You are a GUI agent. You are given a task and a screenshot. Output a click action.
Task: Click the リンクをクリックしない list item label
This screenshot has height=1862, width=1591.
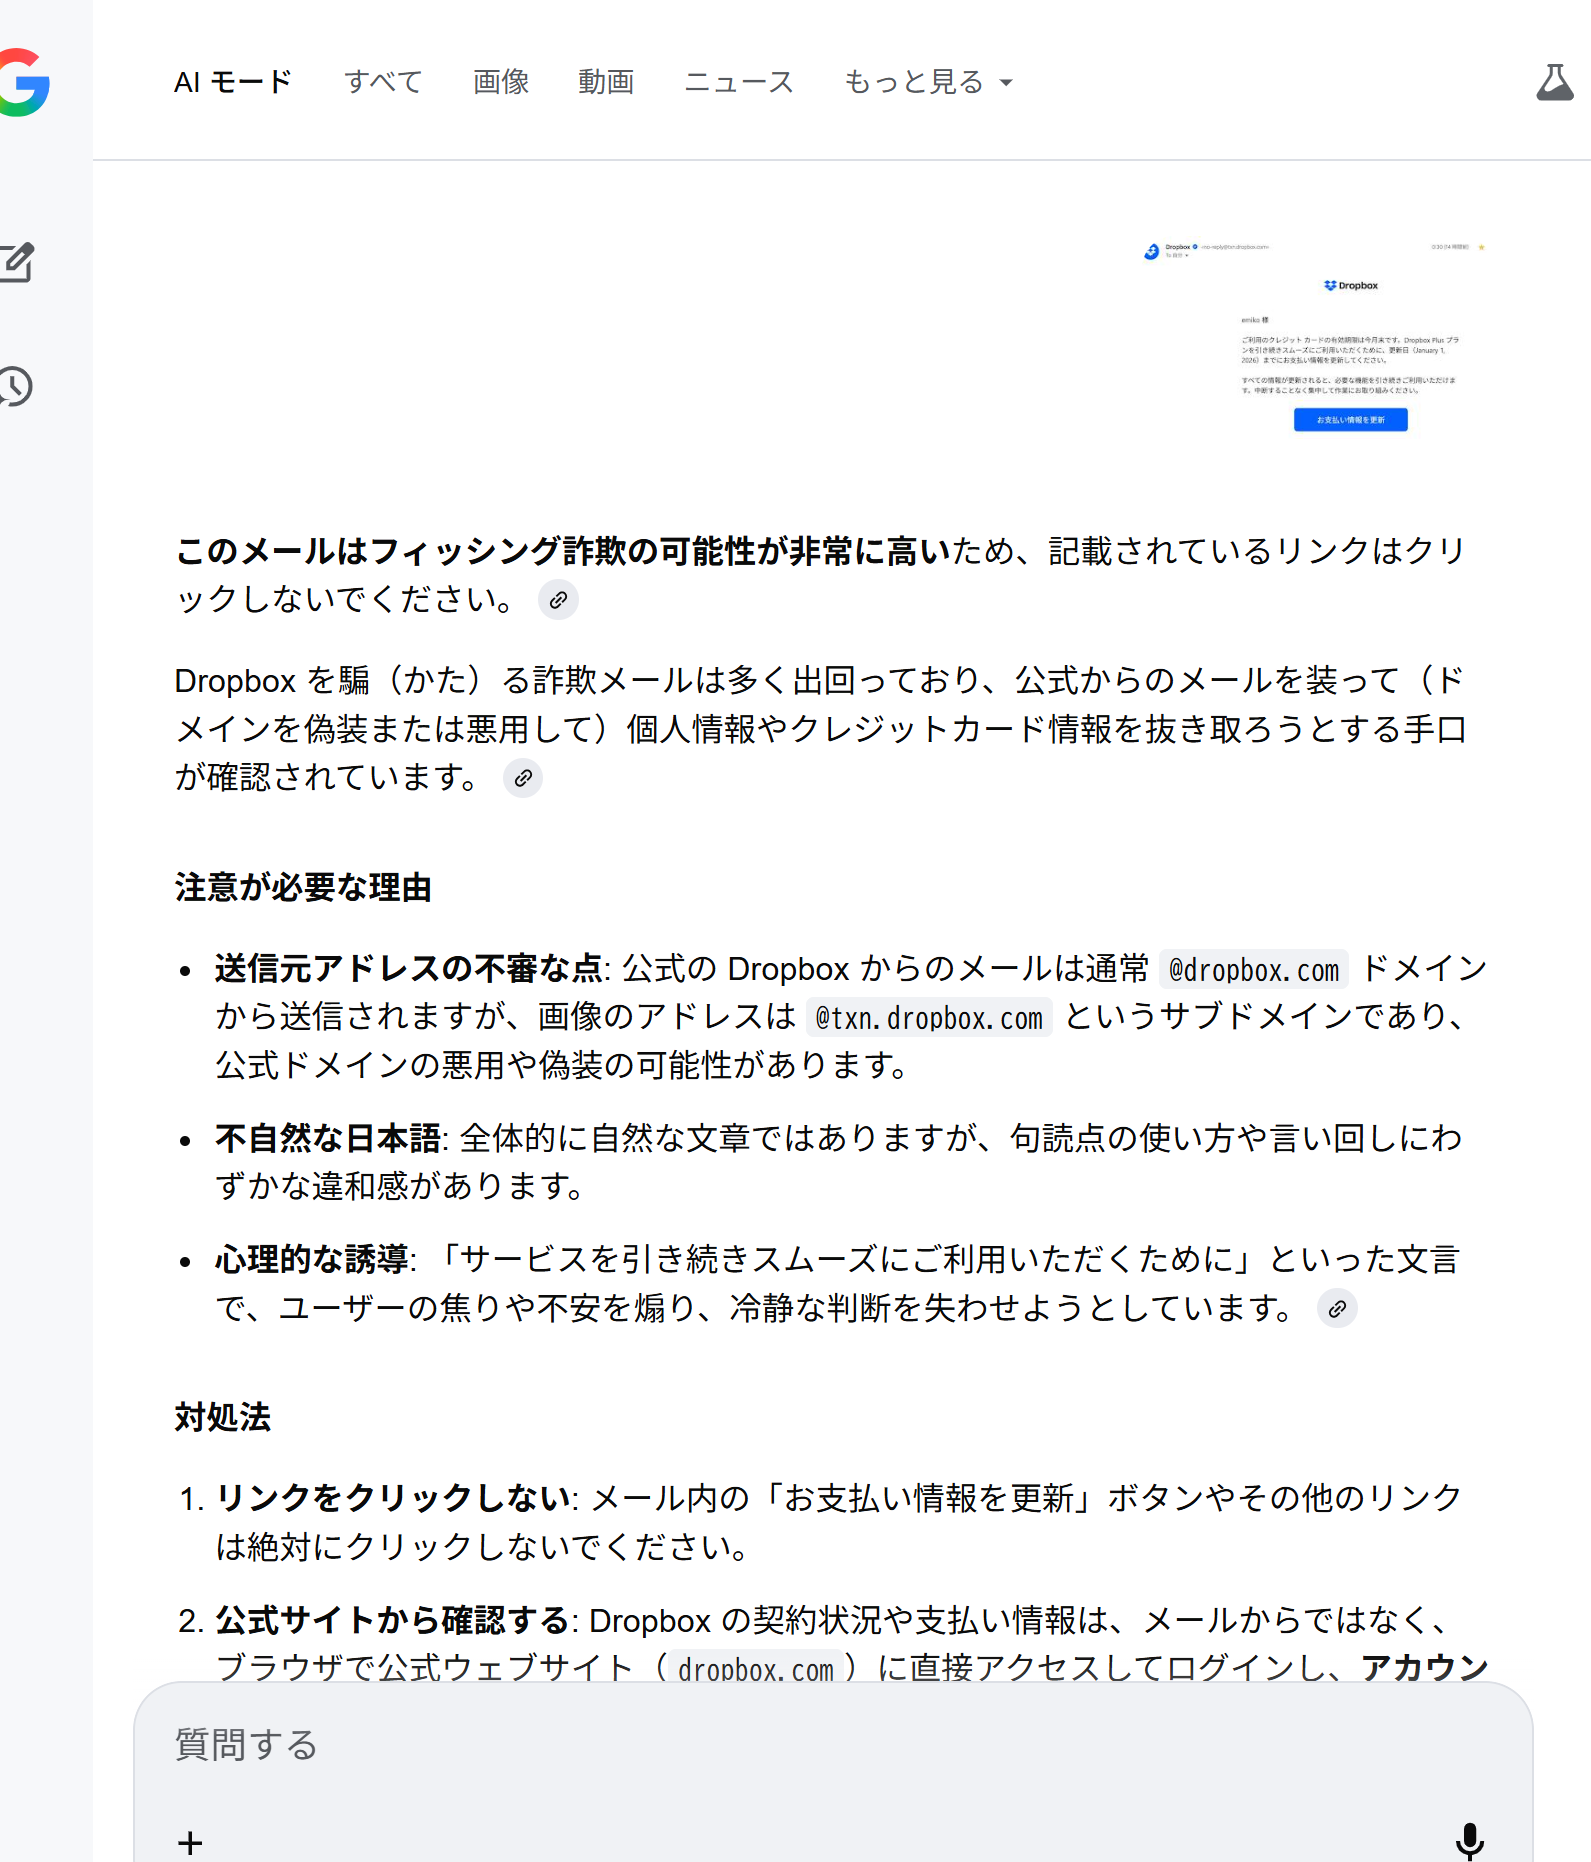(x=393, y=1498)
